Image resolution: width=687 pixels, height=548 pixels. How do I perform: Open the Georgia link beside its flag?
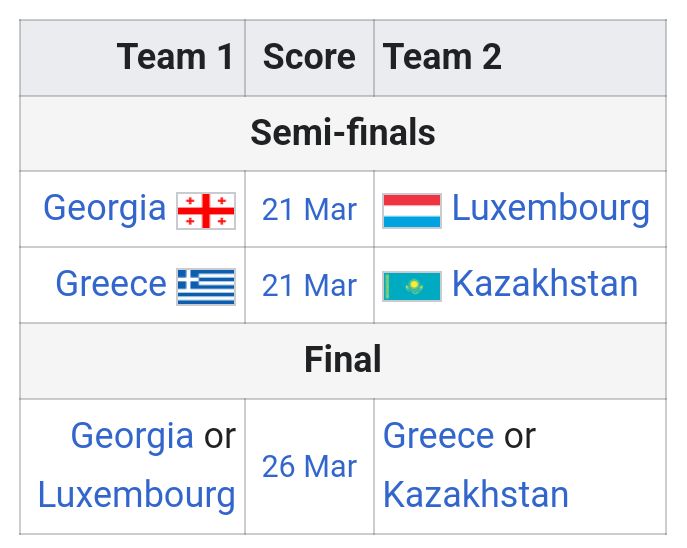click(105, 209)
